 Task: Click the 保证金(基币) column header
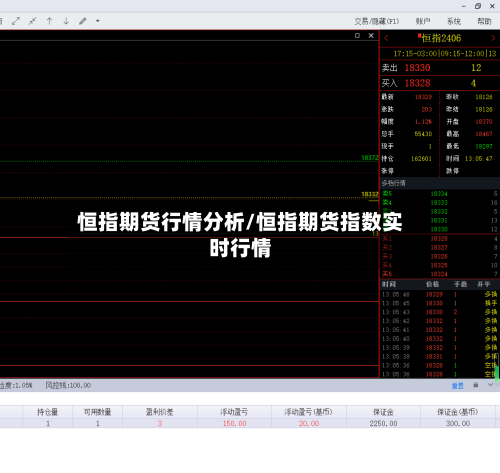(458, 412)
